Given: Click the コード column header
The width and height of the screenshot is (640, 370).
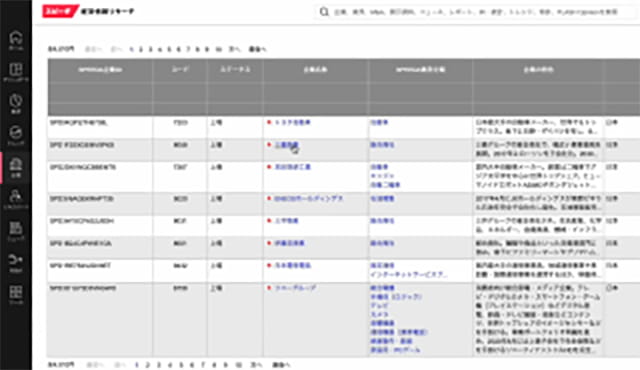Looking at the screenshot, I should point(180,70).
